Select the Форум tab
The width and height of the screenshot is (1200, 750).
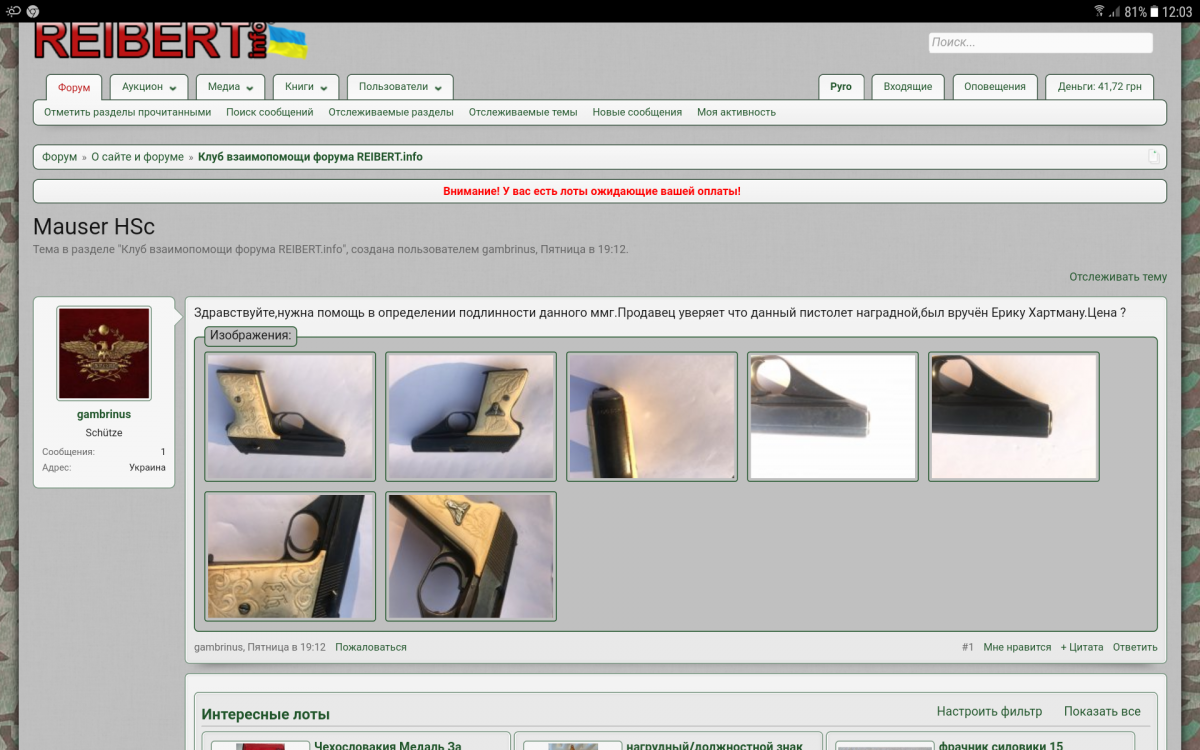coord(74,88)
